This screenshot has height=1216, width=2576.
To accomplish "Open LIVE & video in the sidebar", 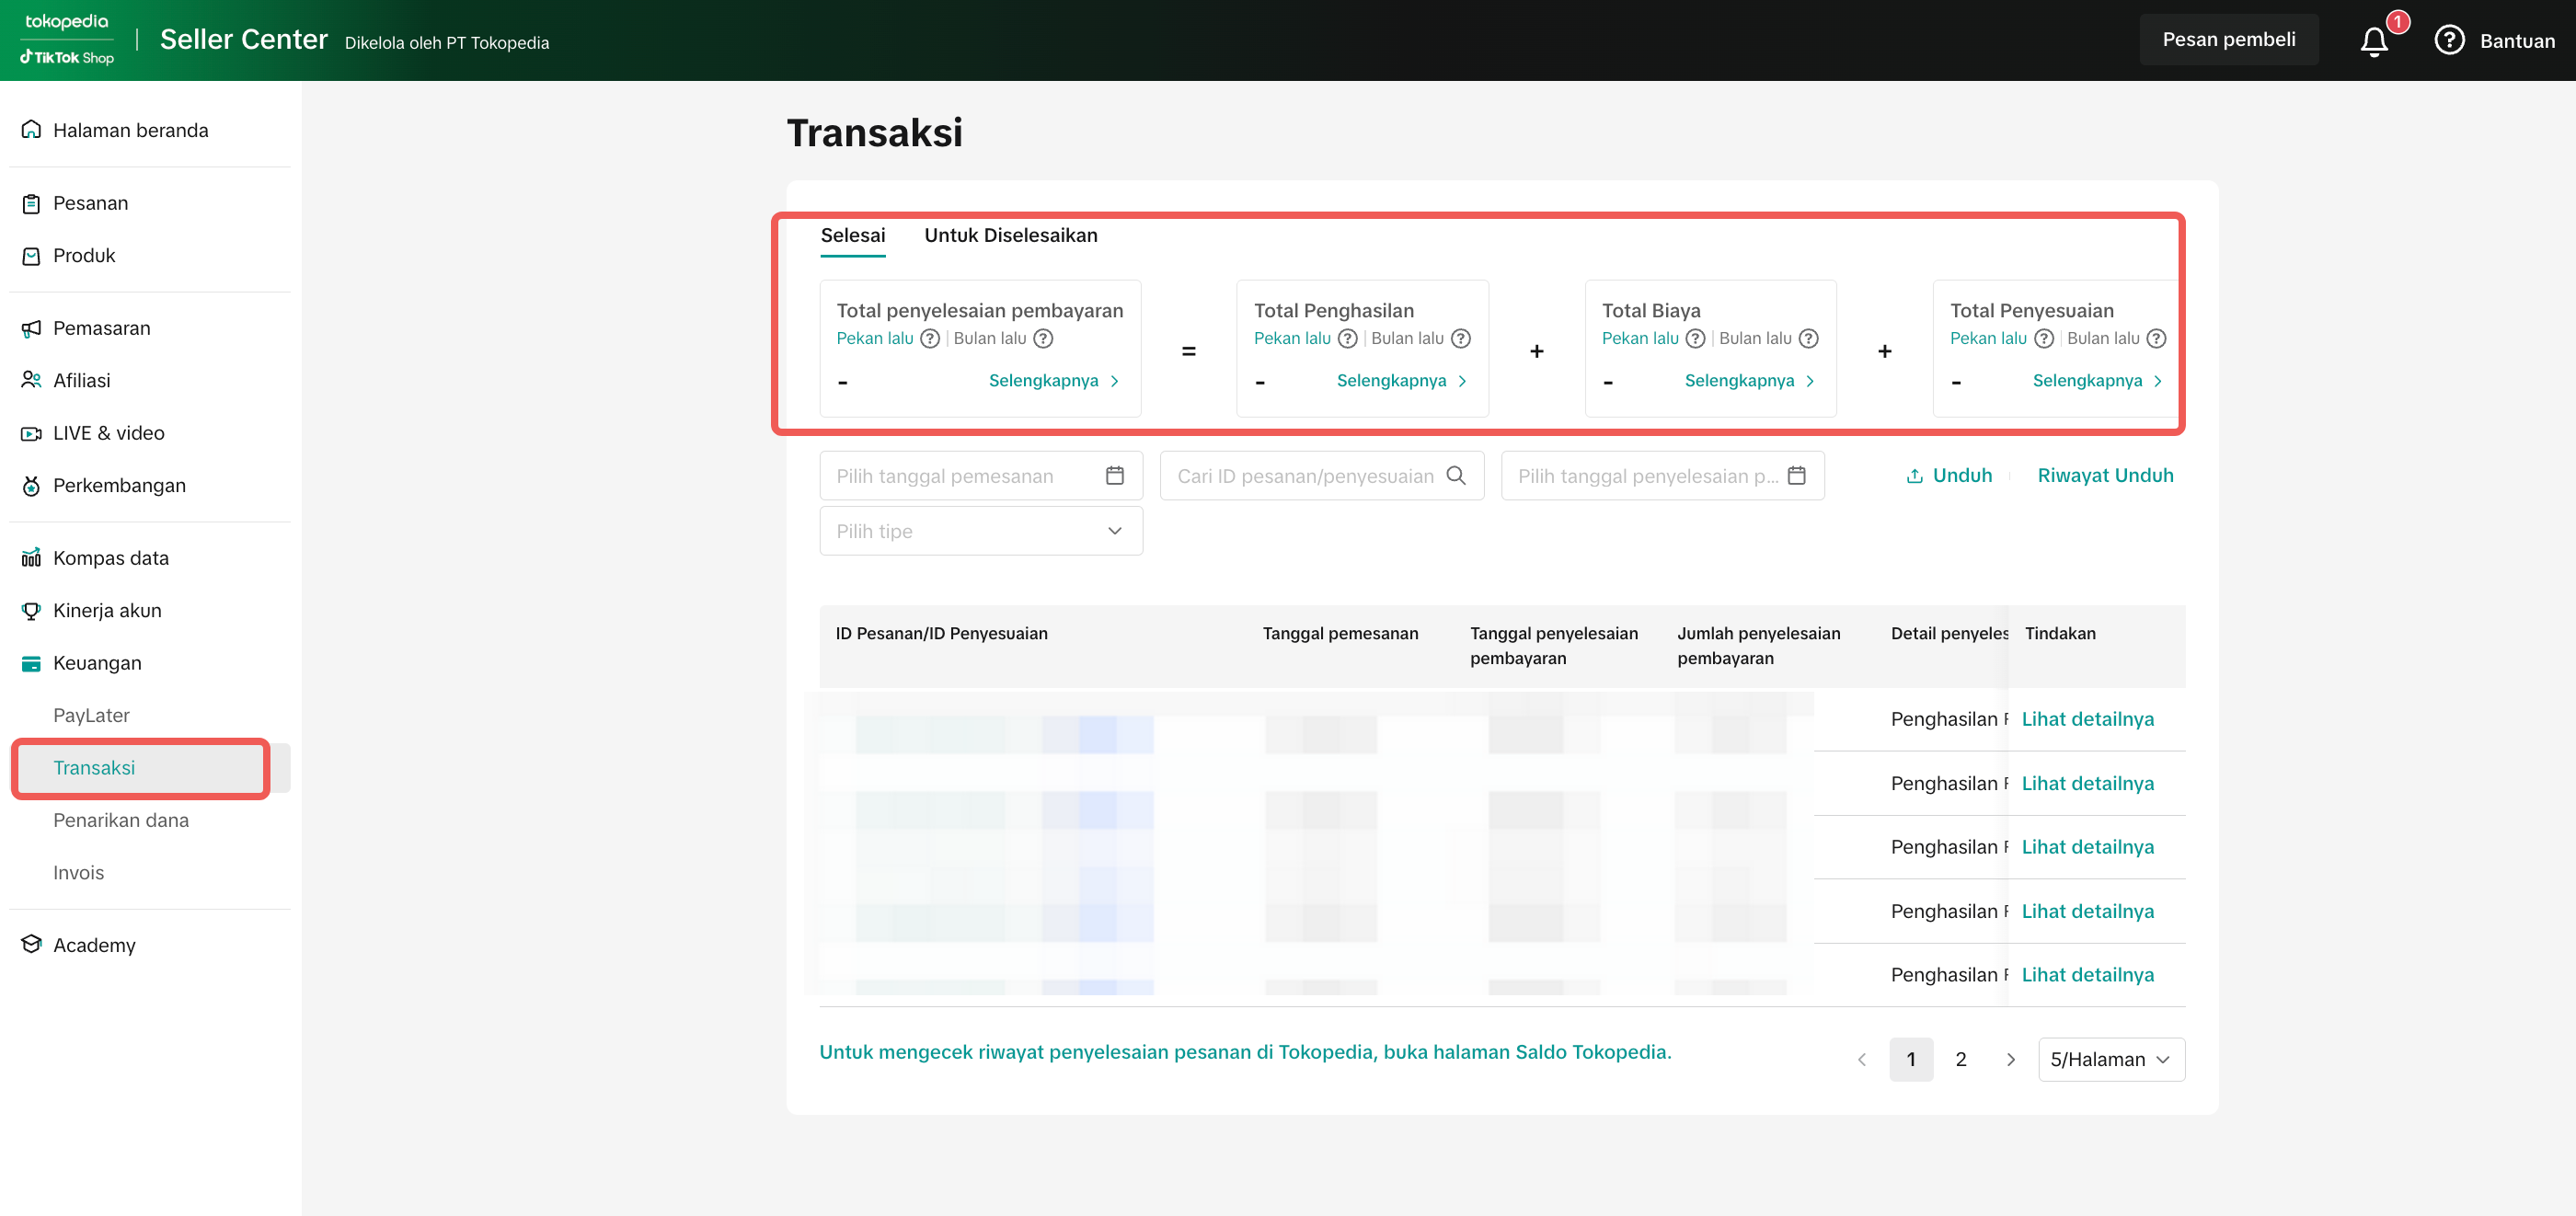I will (108, 433).
